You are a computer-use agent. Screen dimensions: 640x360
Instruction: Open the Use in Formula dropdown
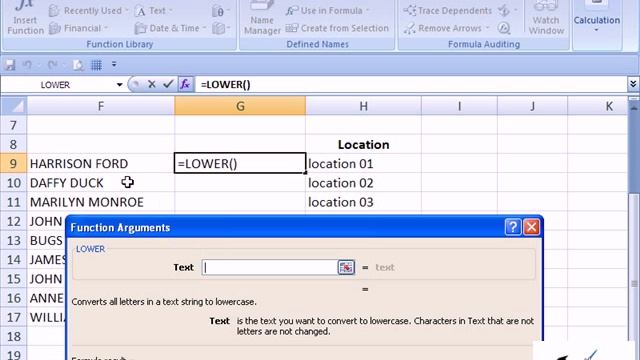328,11
